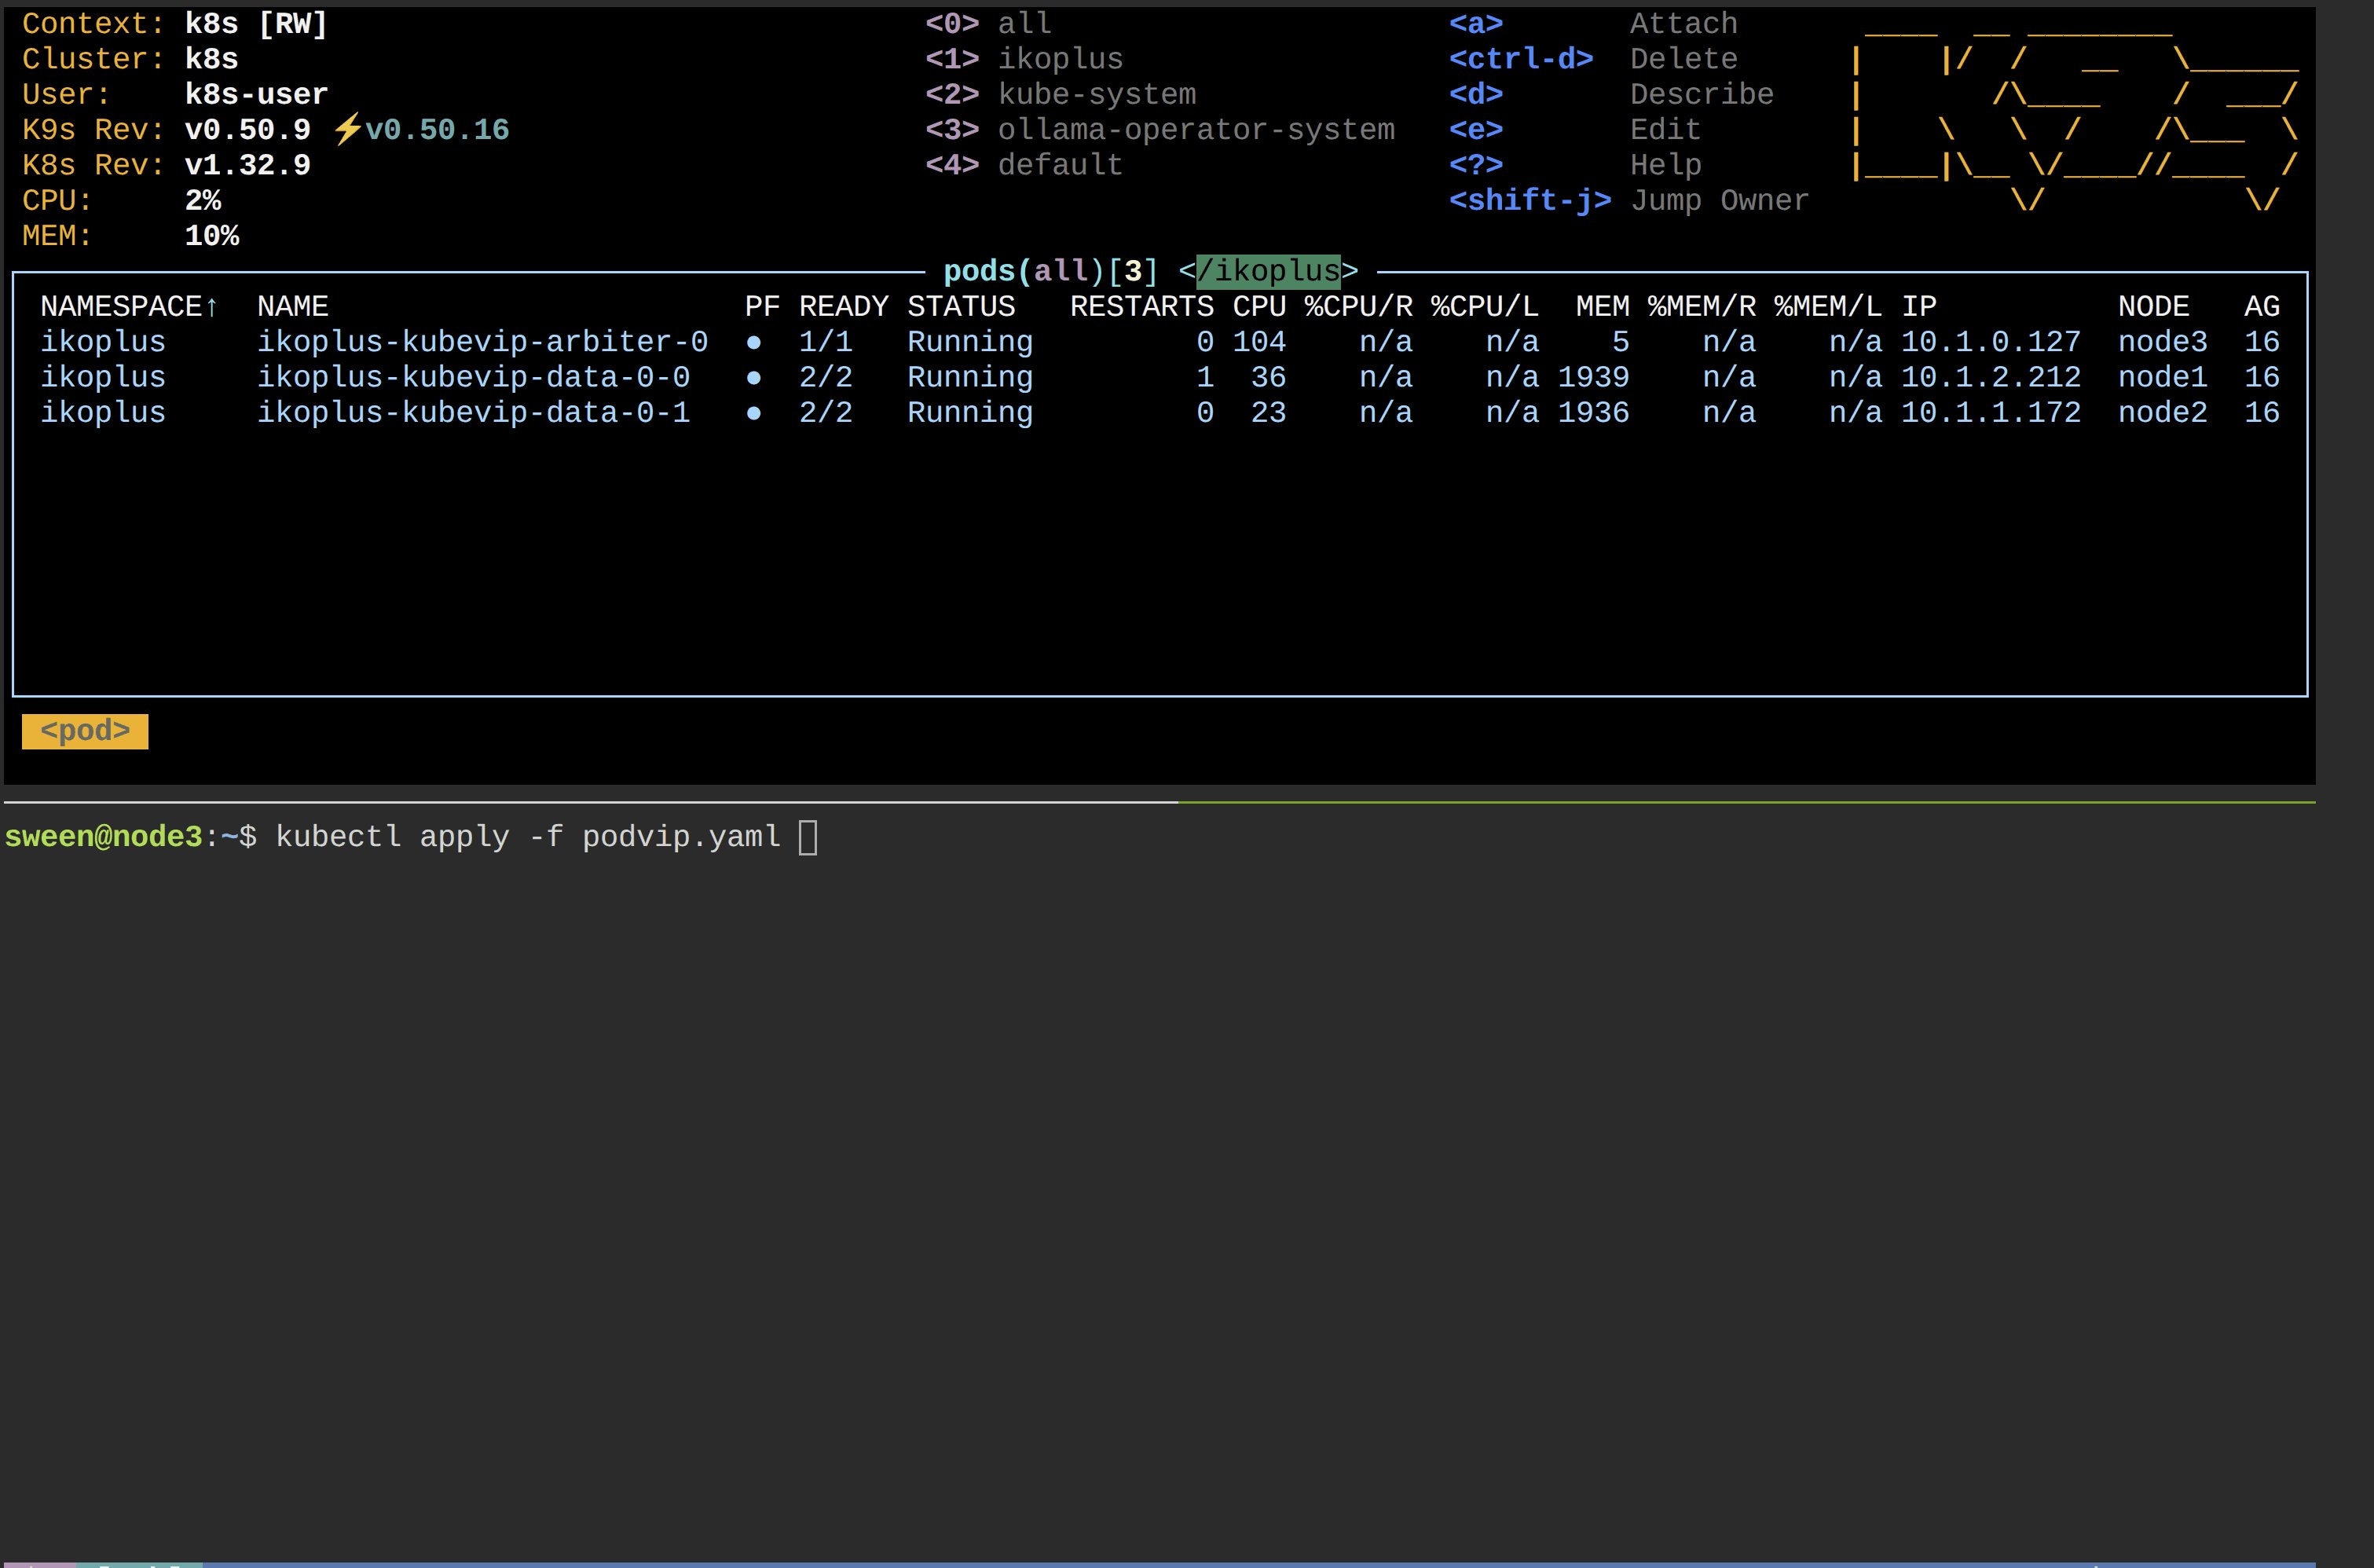The width and height of the screenshot is (2374, 1568).
Task: Choose the <4> default namespace shortcut
Action: (1024, 165)
